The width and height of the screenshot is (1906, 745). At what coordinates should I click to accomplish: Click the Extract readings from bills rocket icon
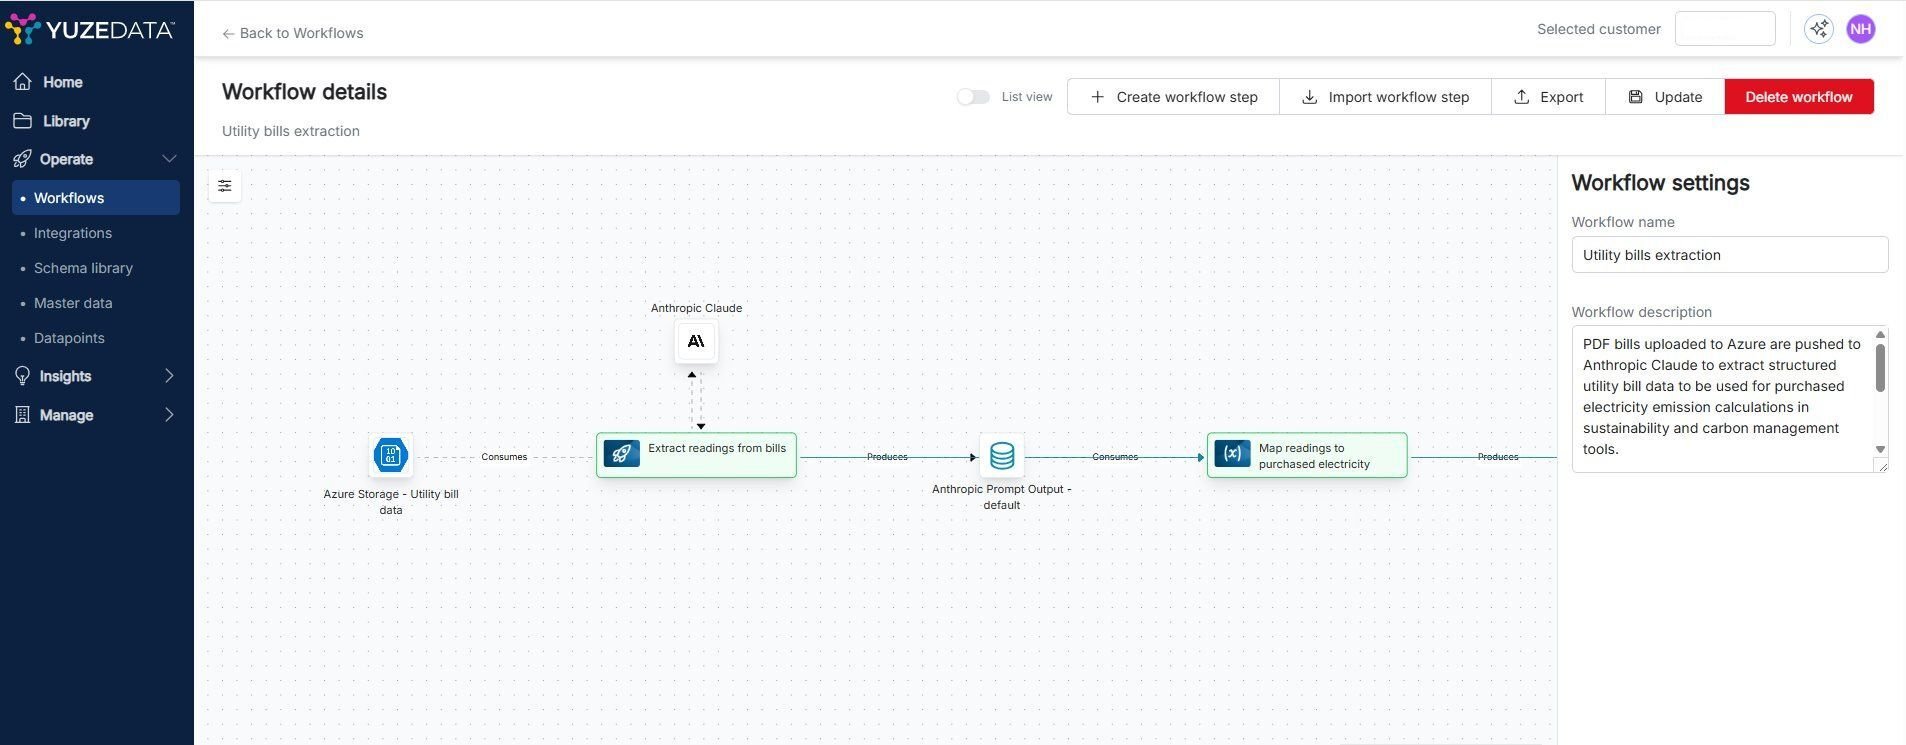[x=621, y=454]
